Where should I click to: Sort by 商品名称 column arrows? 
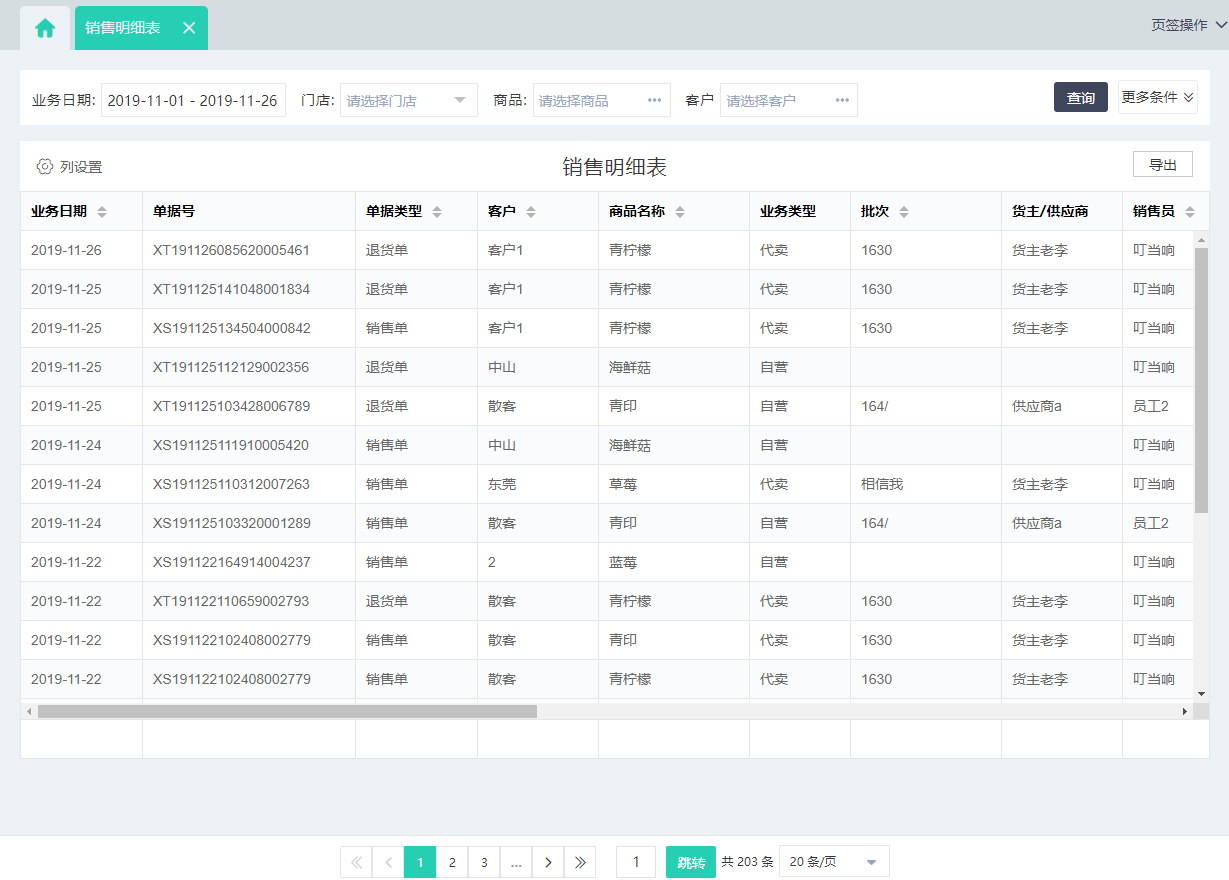click(680, 212)
